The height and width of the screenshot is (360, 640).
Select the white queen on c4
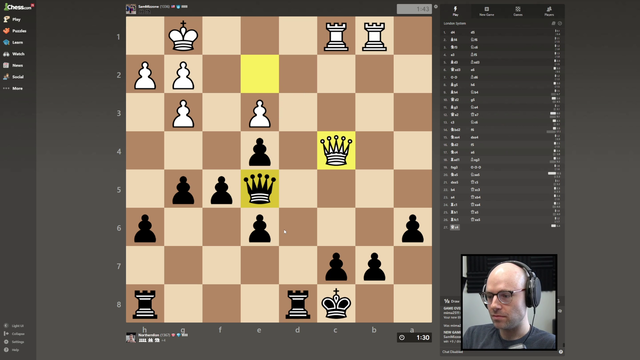click(x=336, y=150)
